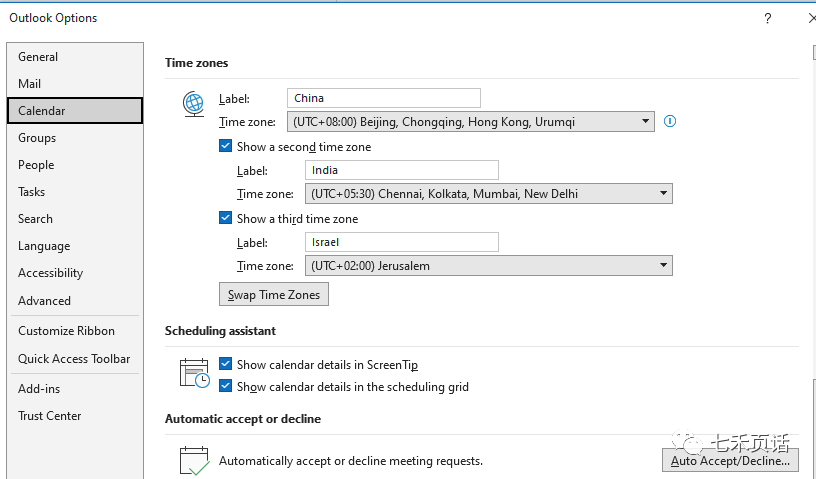This screenshot has width=816, height=479.
Task: Uncheck Show a second time zone
Action: click(225, 146)
